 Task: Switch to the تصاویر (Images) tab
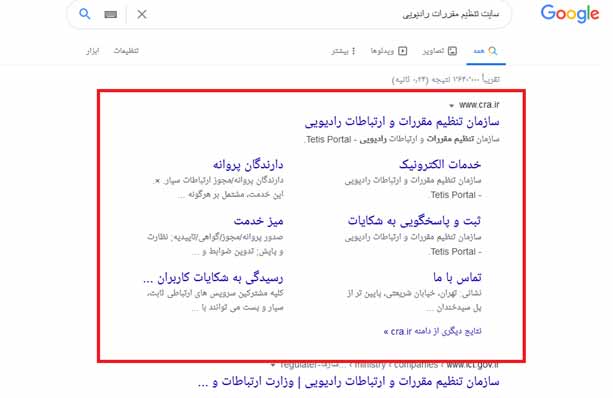click(439, 51)
